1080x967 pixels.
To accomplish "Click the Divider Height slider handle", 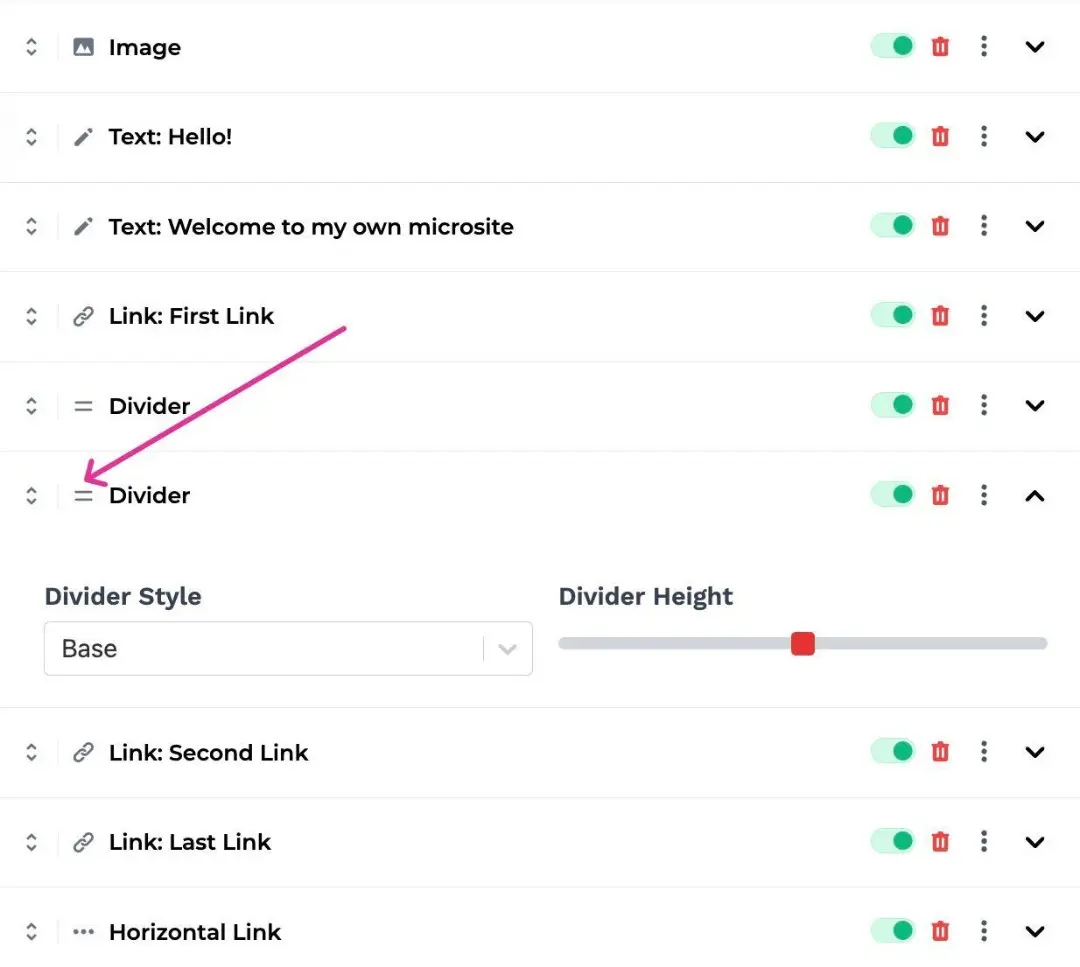I will tap(802, 644).
